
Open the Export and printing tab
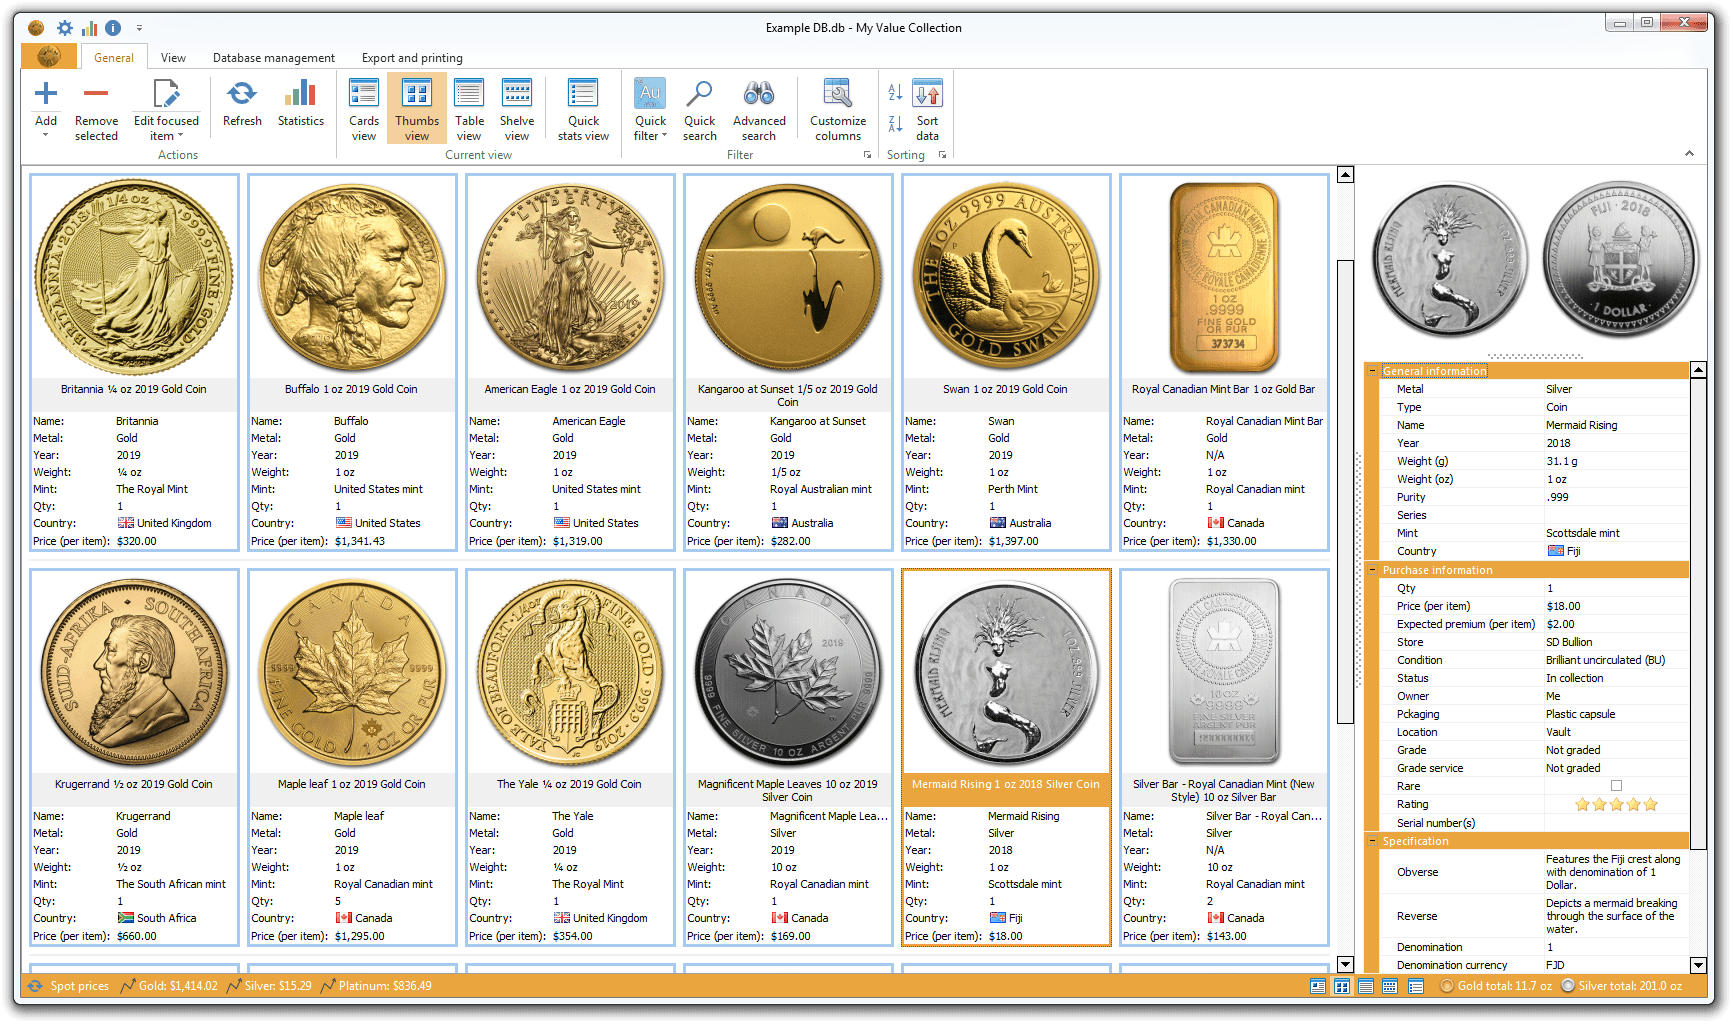pos(412,58)
